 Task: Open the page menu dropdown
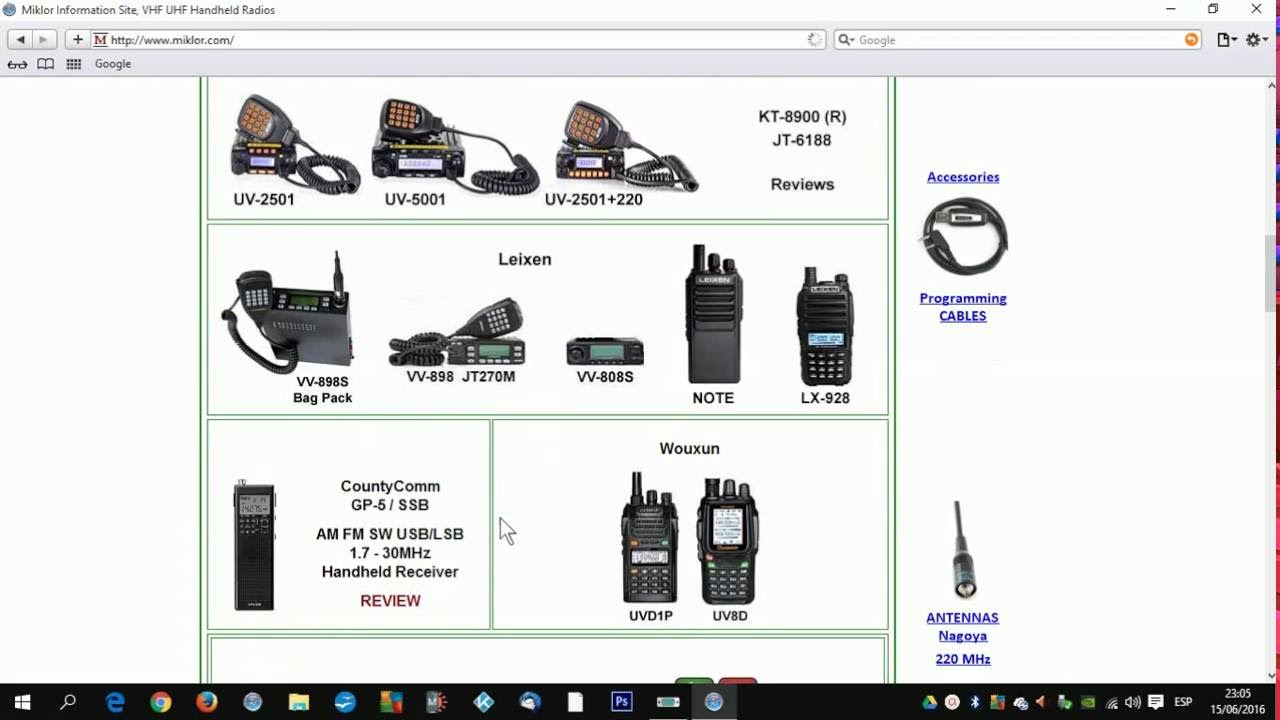1226,40
